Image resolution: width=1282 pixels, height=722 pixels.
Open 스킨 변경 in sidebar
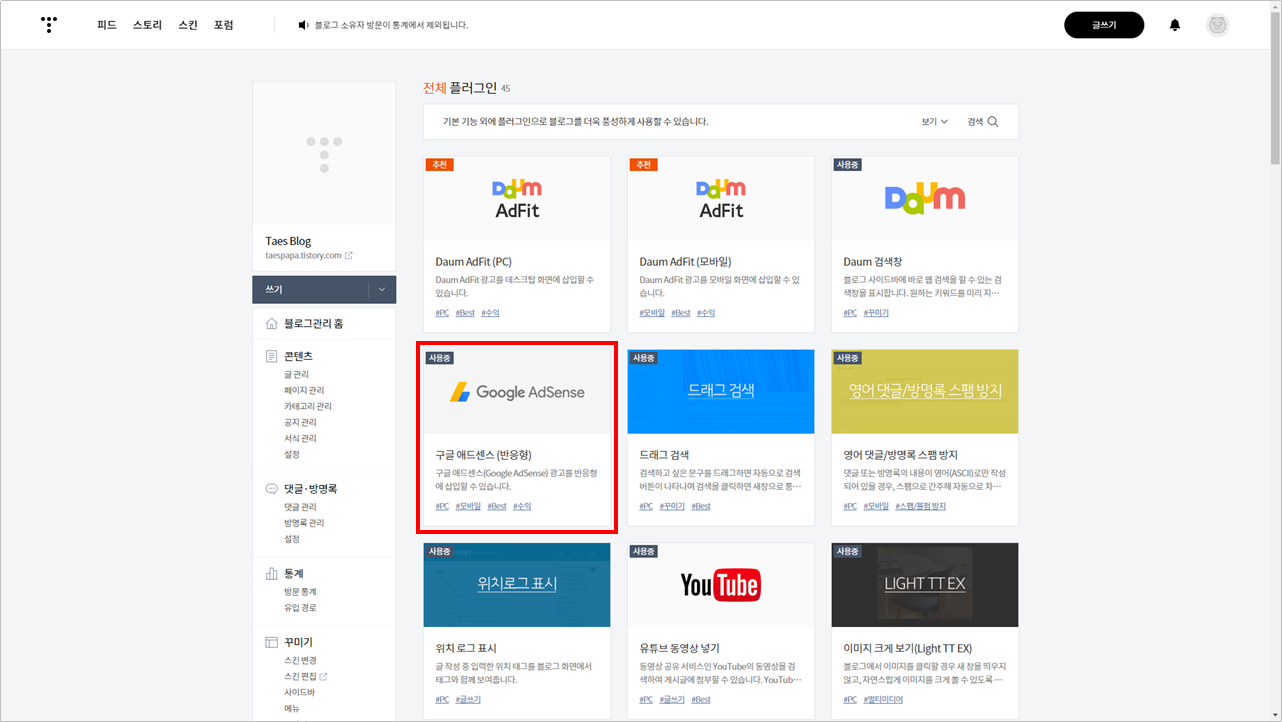point(300,660)
